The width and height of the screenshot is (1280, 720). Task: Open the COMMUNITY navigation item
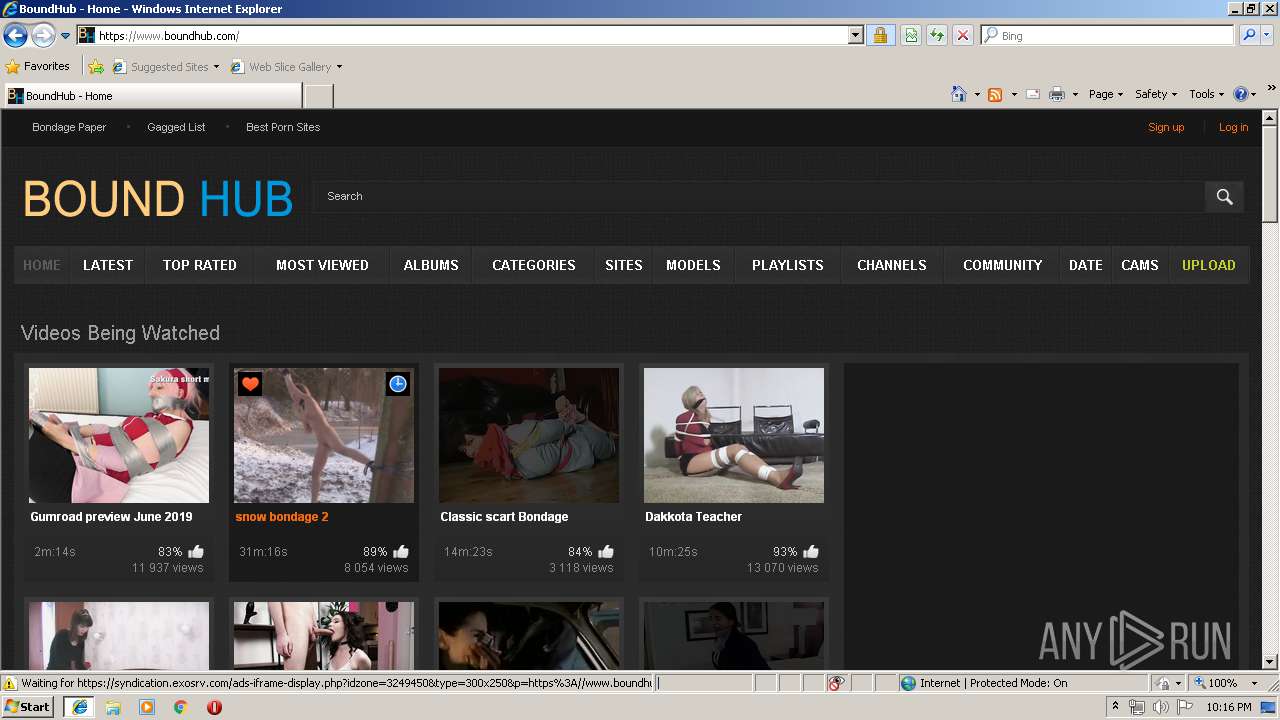pyautogui.click(x=1003, y=265)
